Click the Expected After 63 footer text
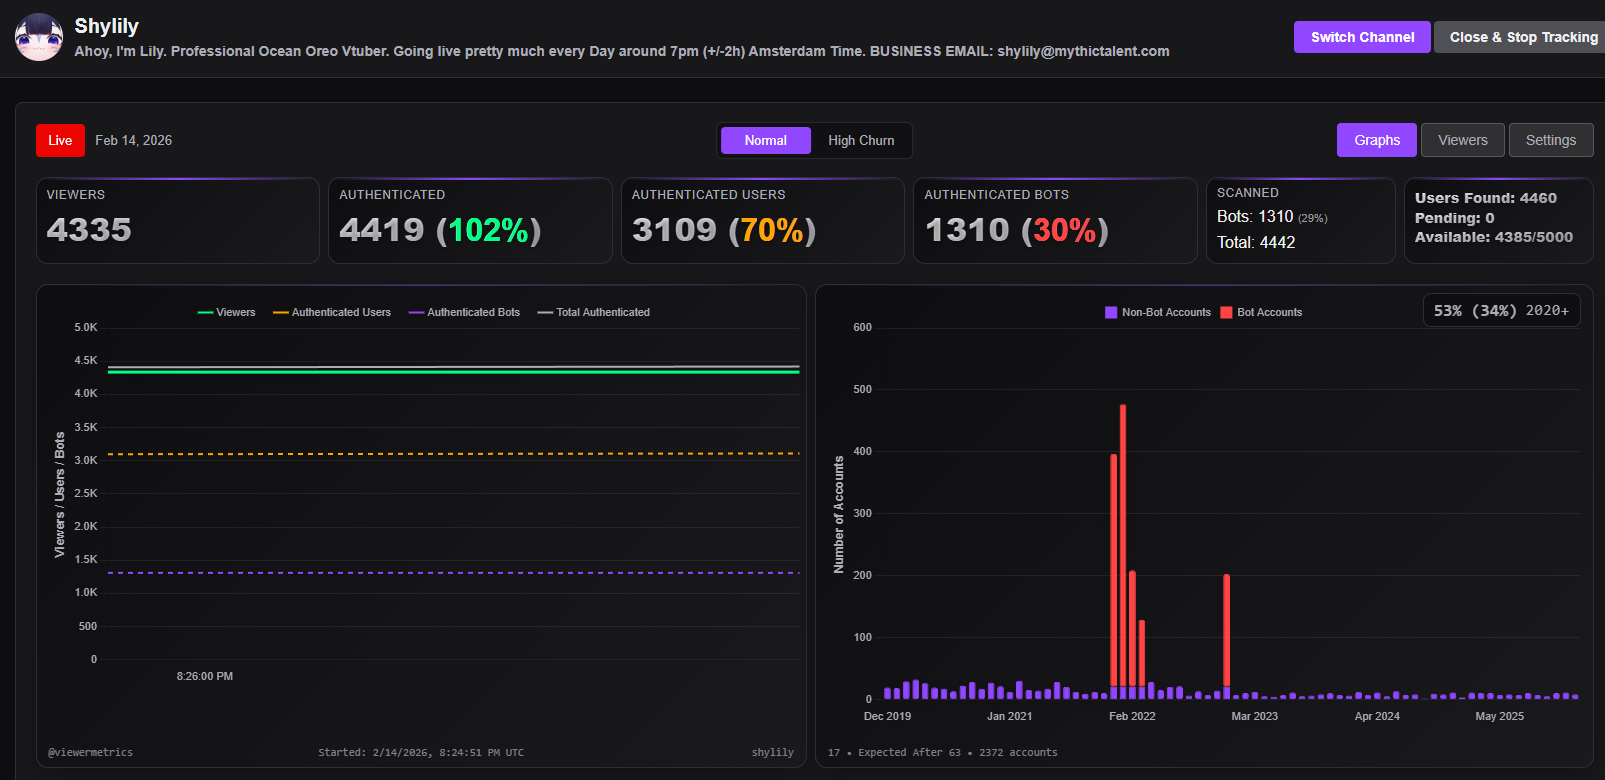This screenshot has width=1605, height=780. (x=909, y=752)
